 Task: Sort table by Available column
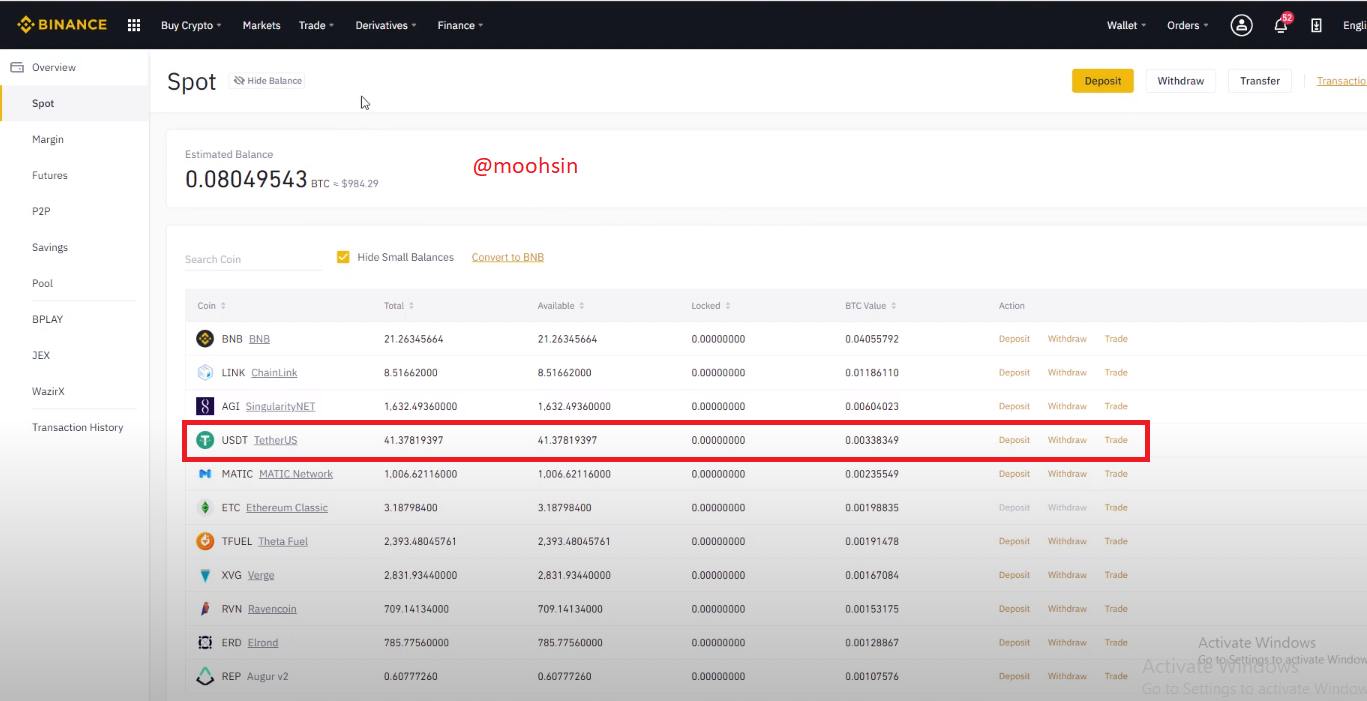tap(561, 306)
